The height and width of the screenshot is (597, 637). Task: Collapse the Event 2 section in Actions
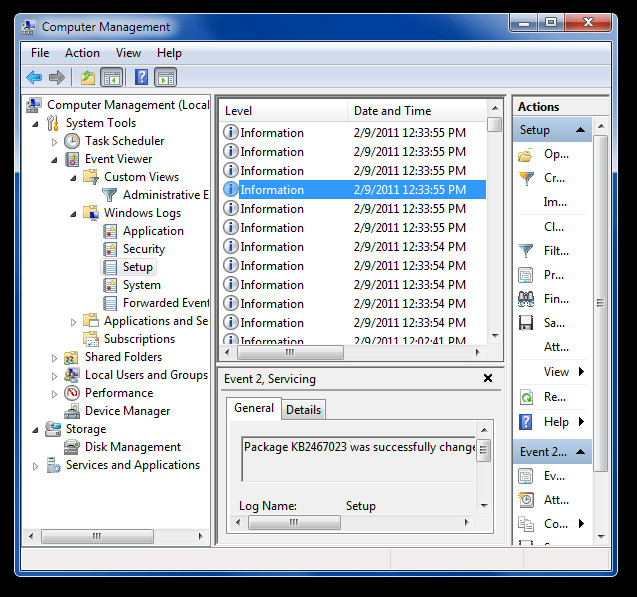(581, 452)
